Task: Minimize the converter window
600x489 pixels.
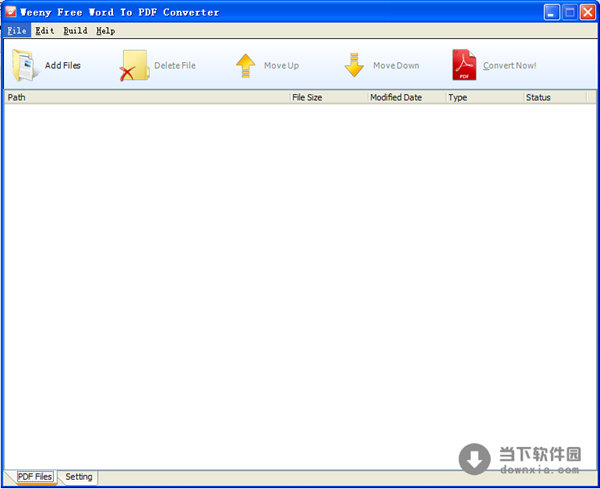Action: [x=552, y=12]
